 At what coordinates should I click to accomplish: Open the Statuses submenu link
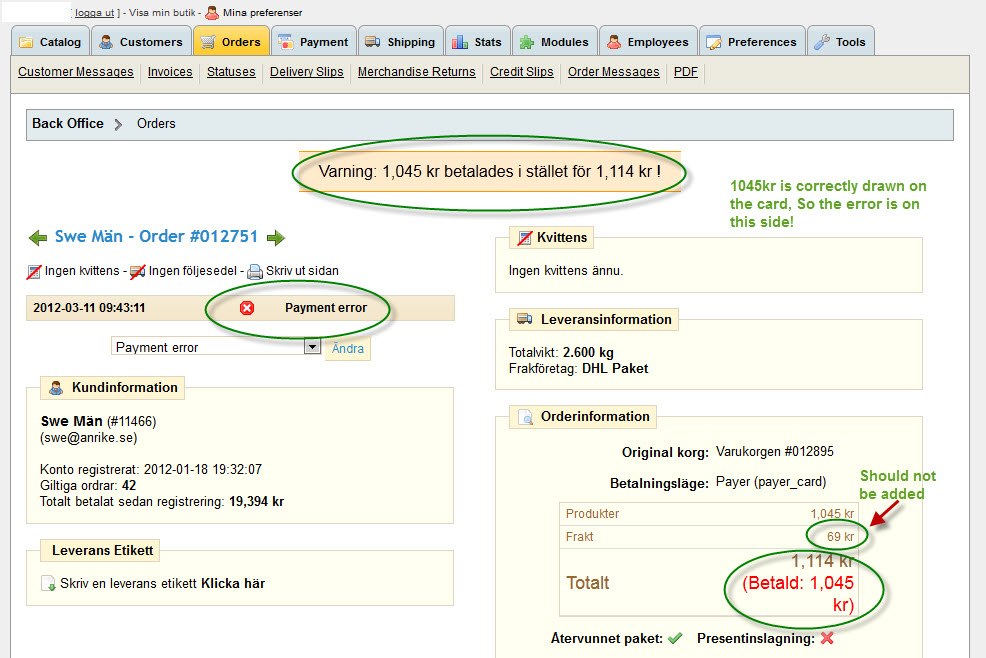[231, 72]
